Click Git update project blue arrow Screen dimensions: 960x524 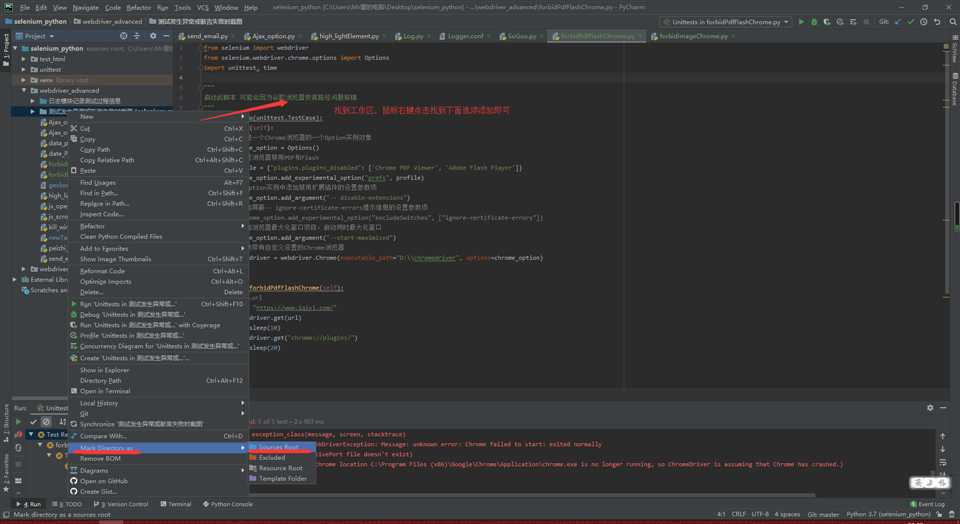coord(898,22)
